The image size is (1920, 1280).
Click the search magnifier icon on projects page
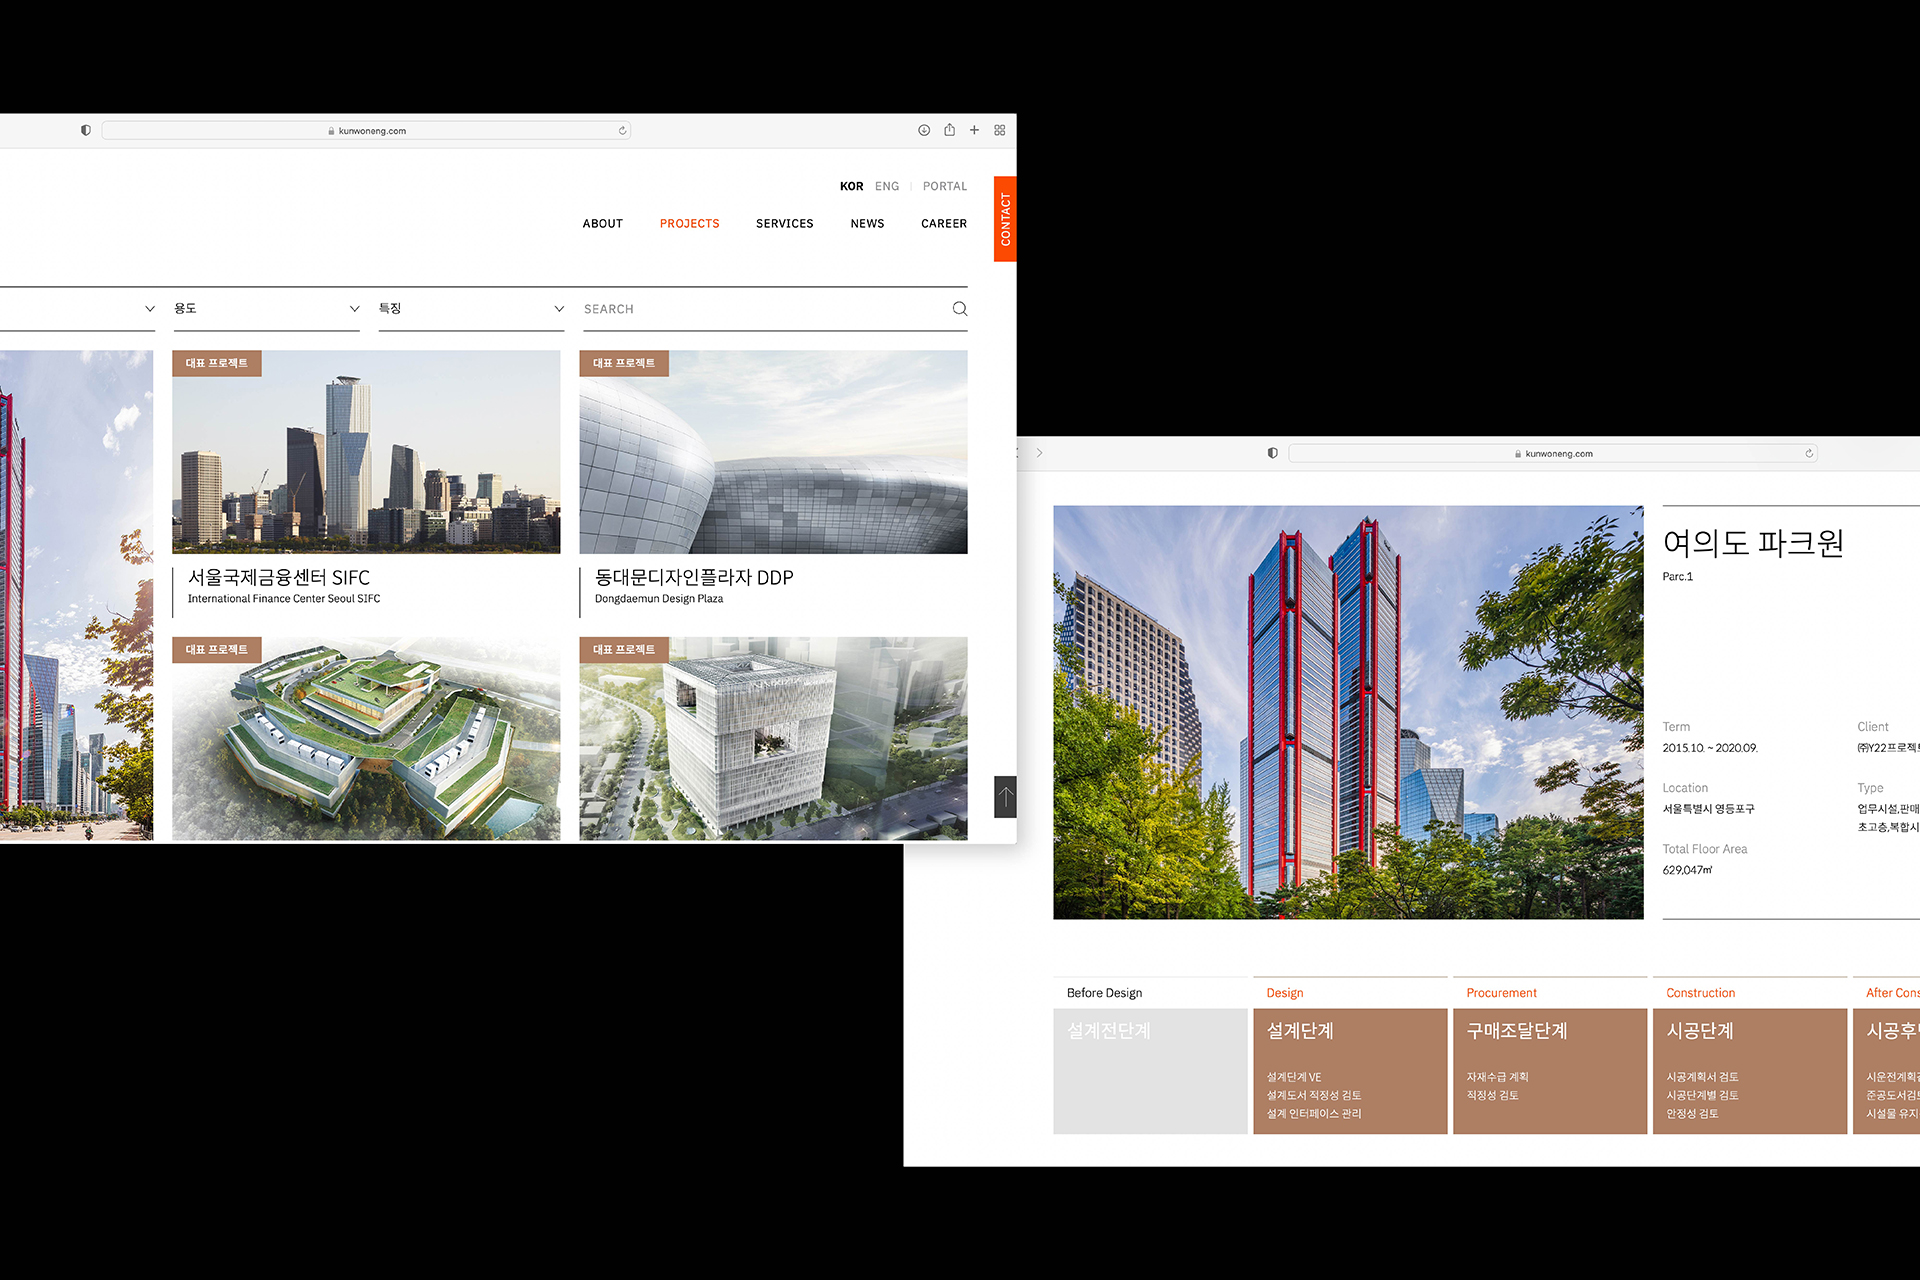[x=959, y=309]
